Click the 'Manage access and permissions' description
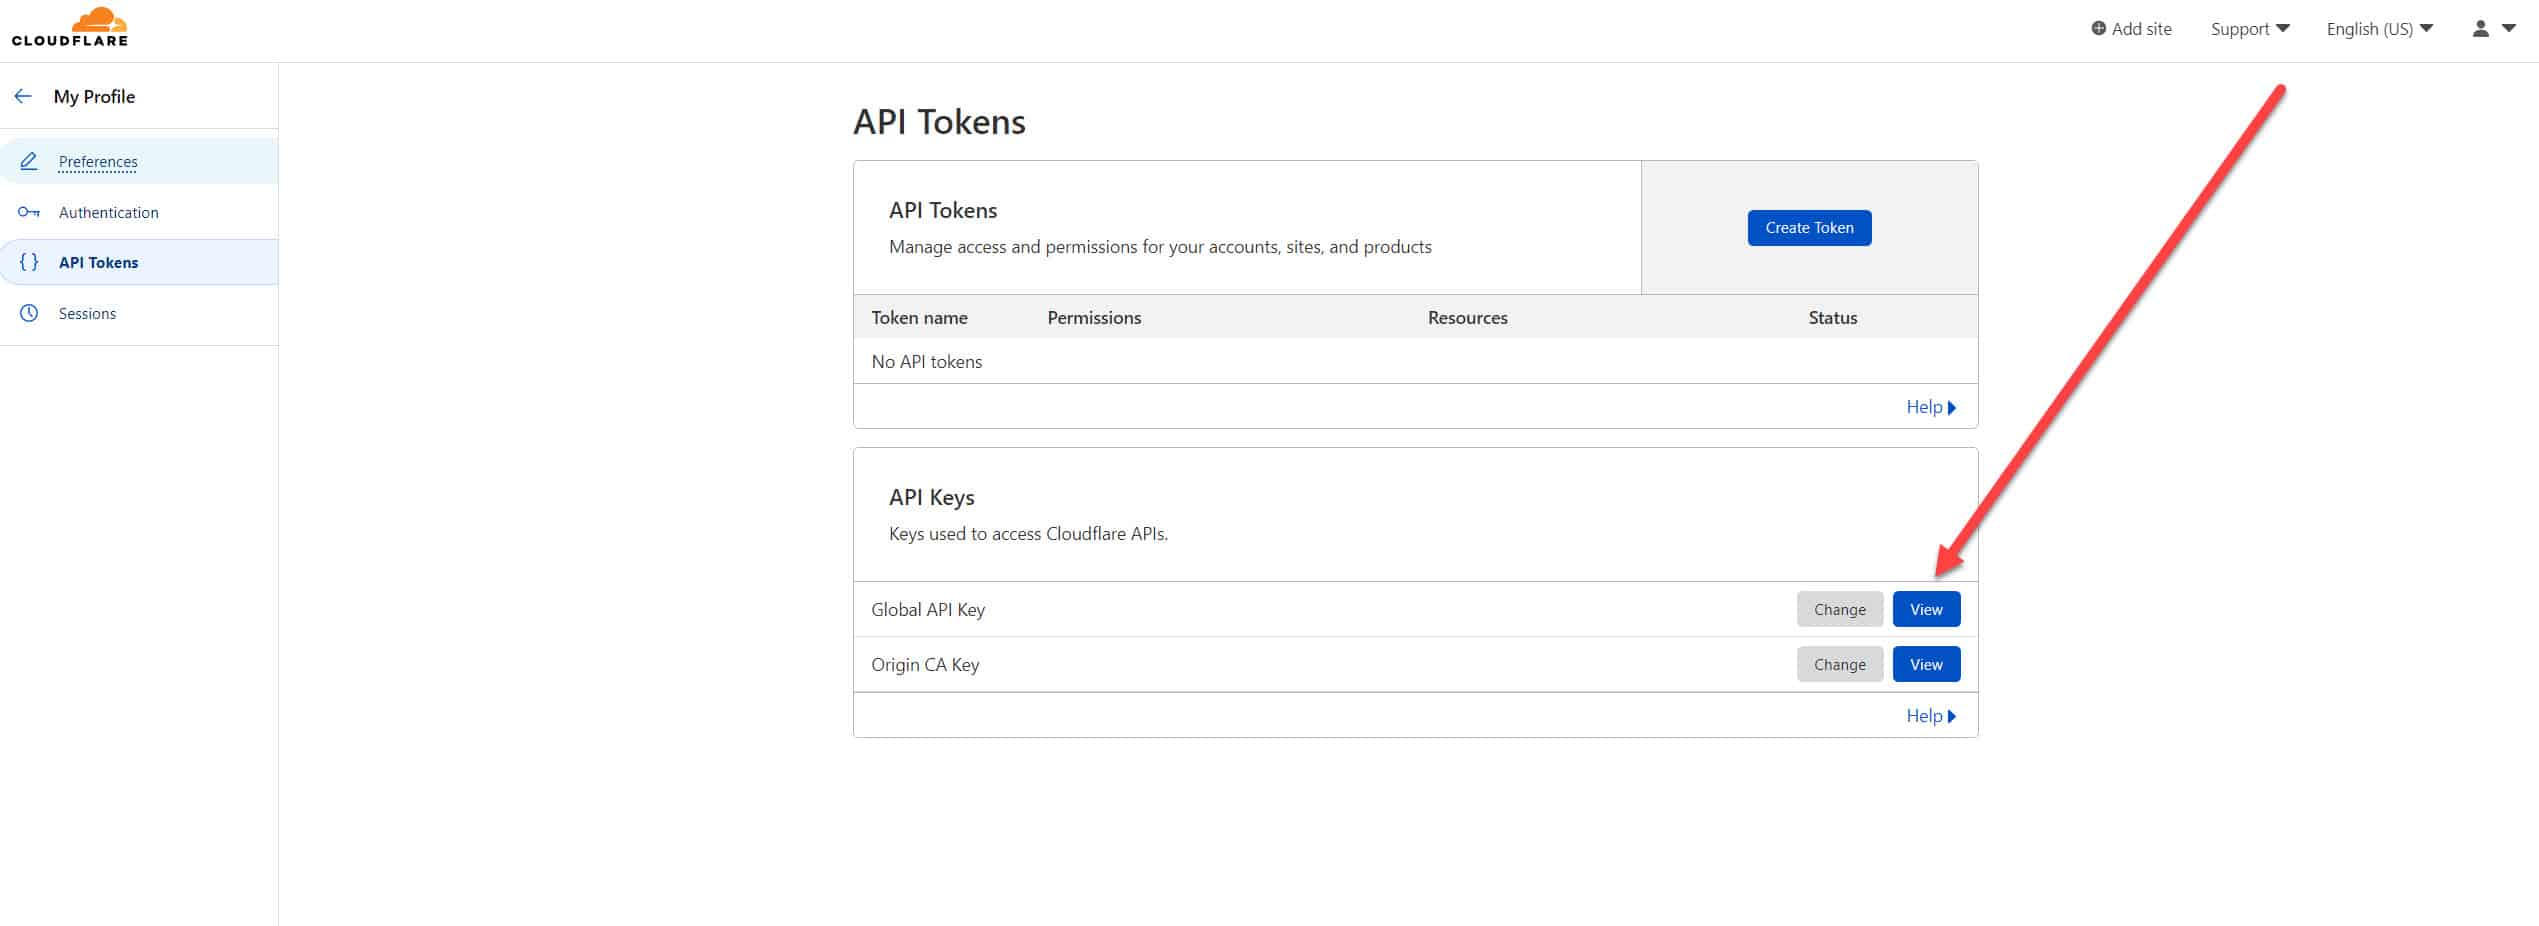This screenshot has height=926, width=2539. point(1160,247)
